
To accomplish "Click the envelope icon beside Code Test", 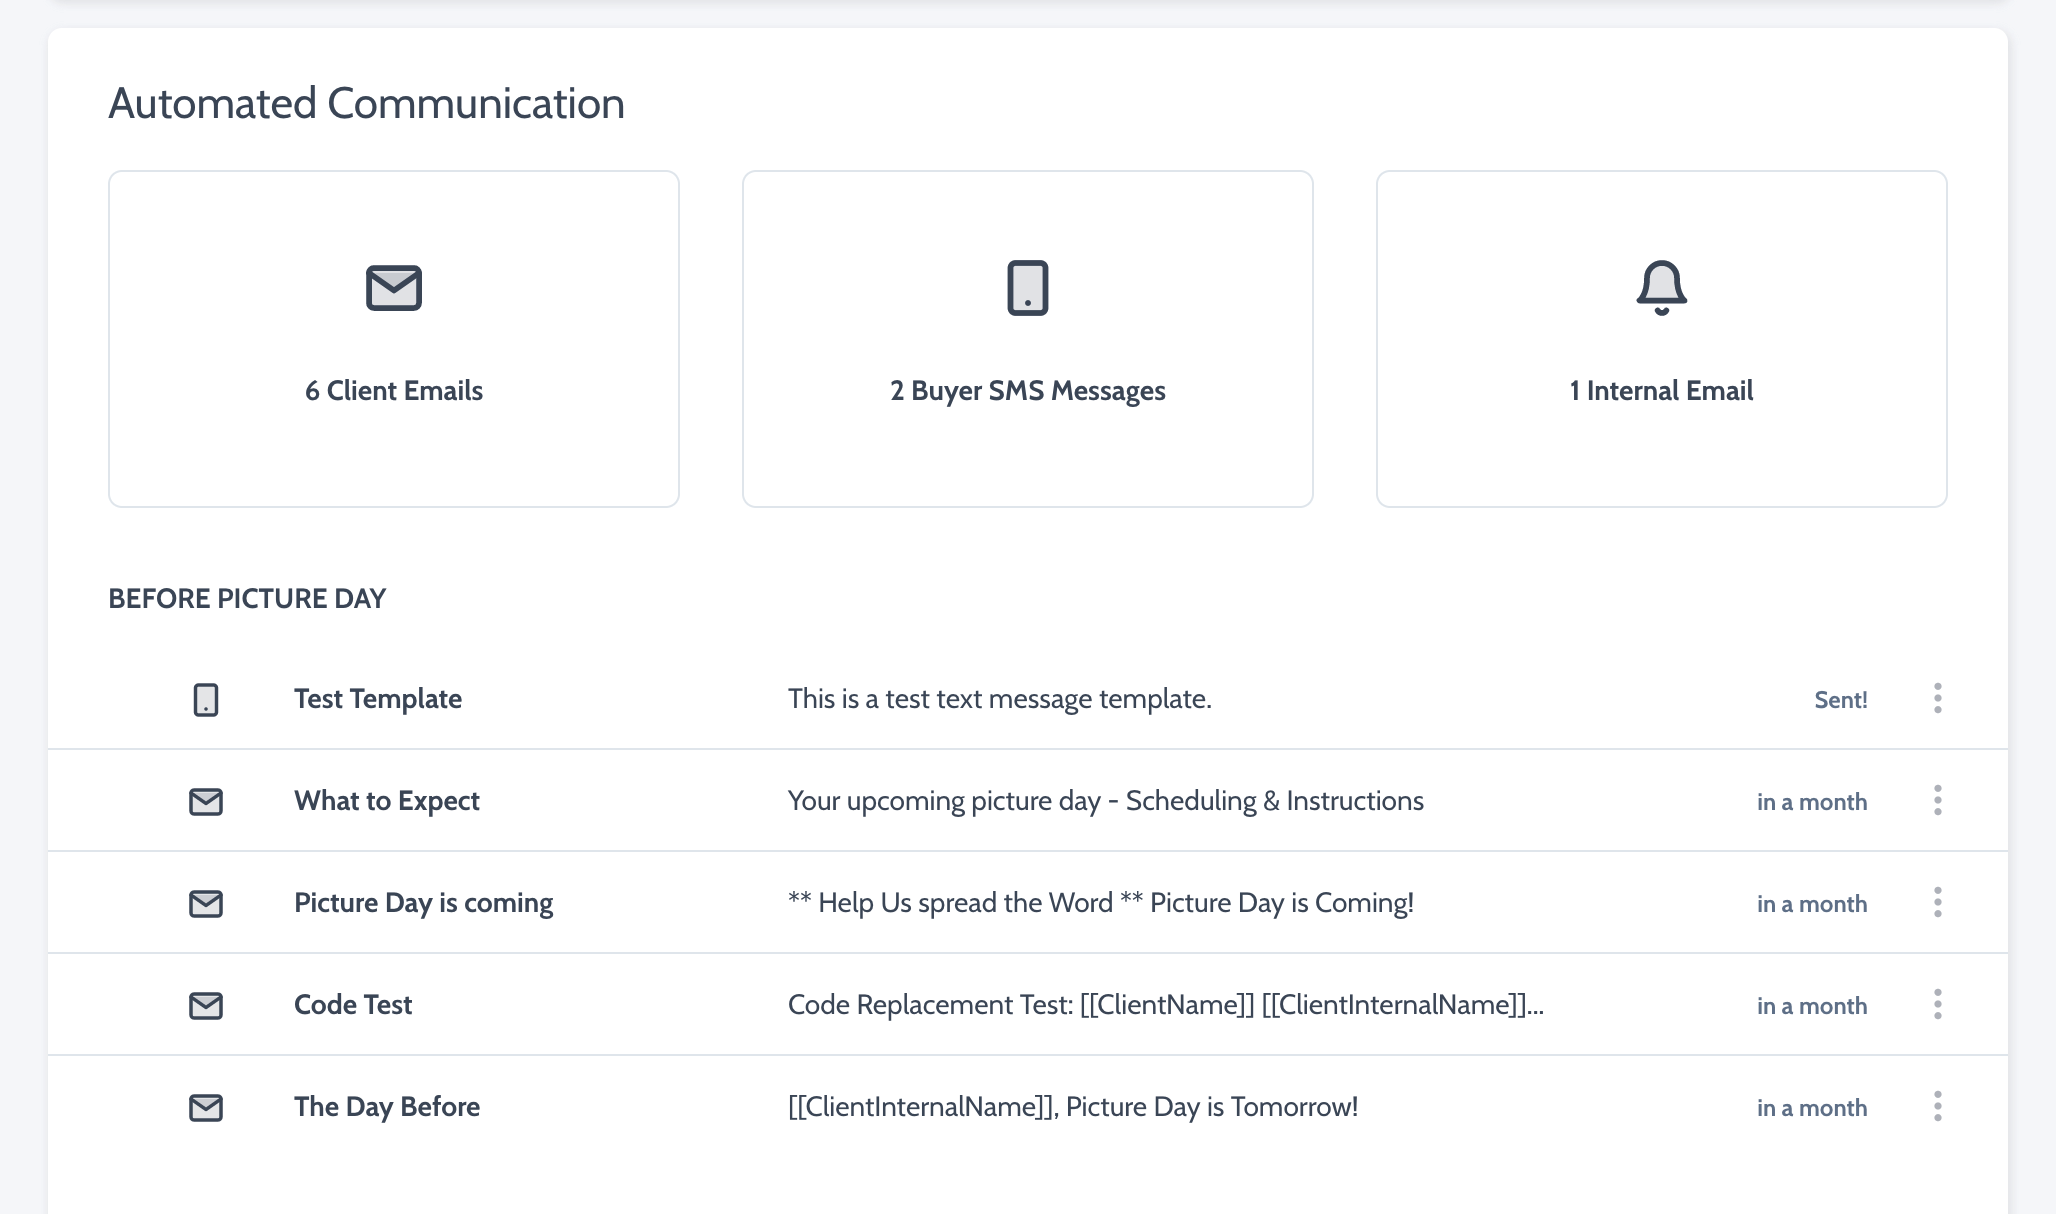I will point(206,1006).
